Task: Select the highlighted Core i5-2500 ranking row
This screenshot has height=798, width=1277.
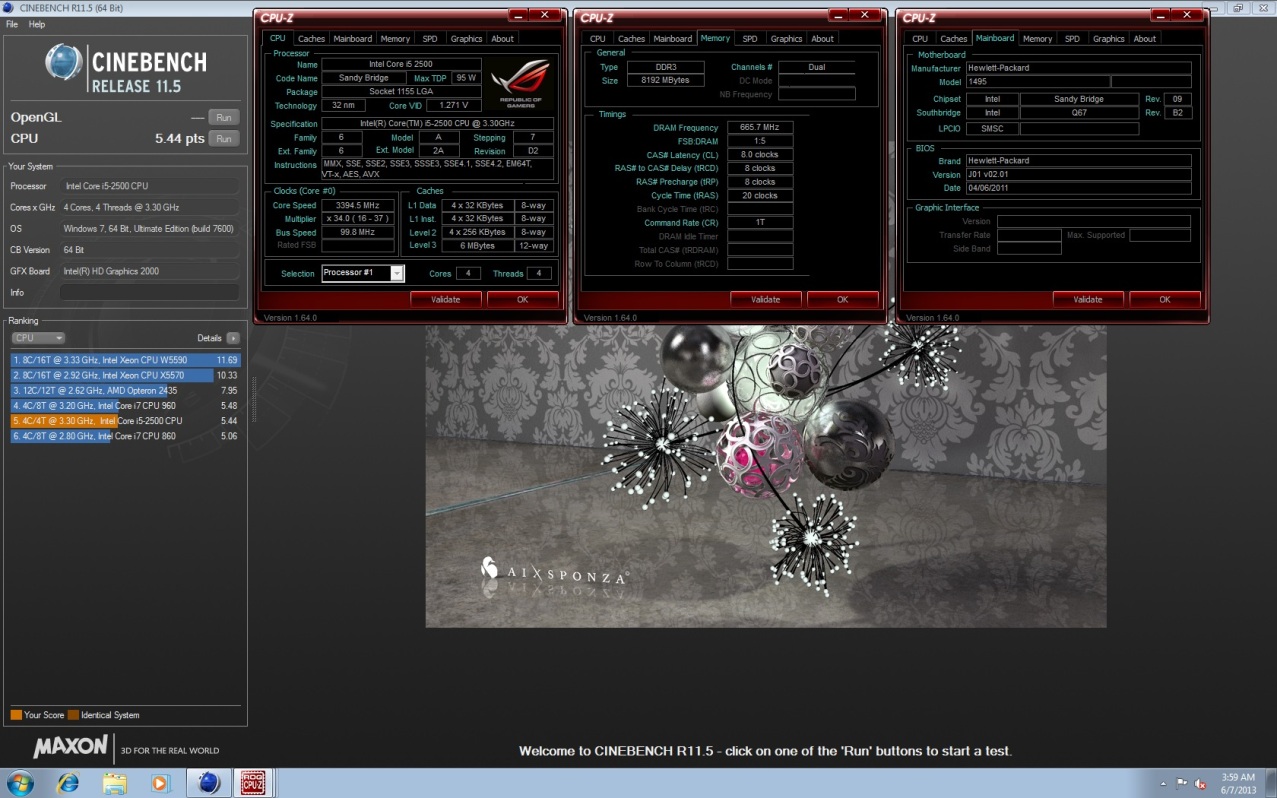Action: pos(126,421)
